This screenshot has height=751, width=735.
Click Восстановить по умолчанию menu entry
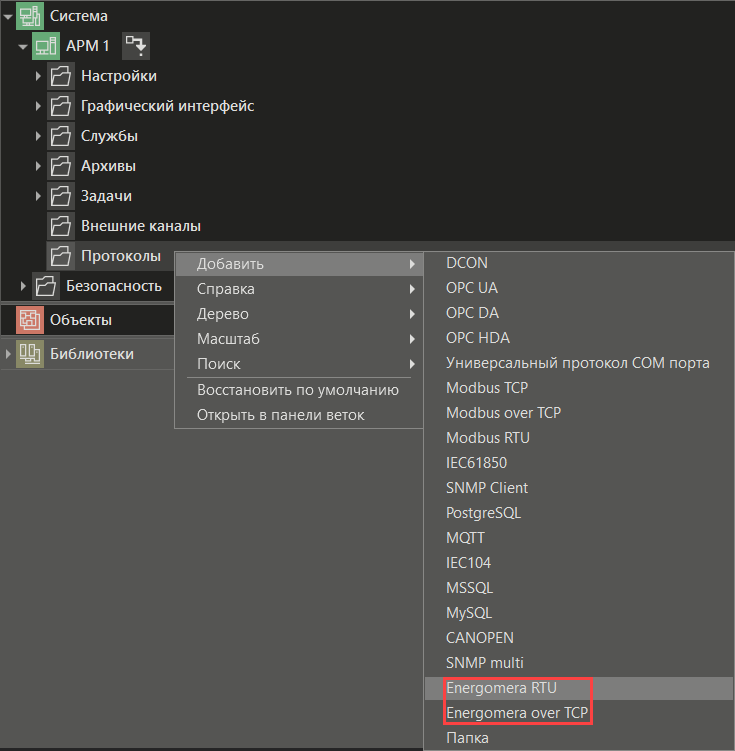click(298, 390)
